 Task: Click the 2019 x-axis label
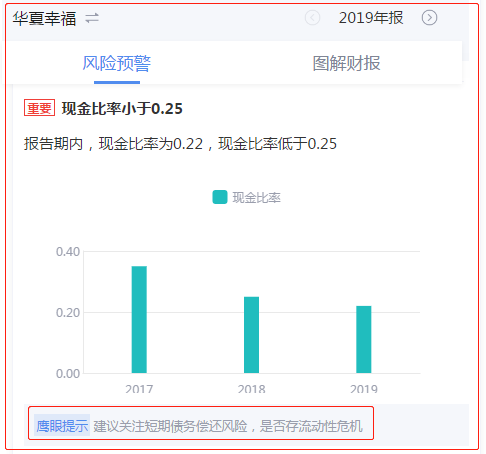[x=364, y=389]
